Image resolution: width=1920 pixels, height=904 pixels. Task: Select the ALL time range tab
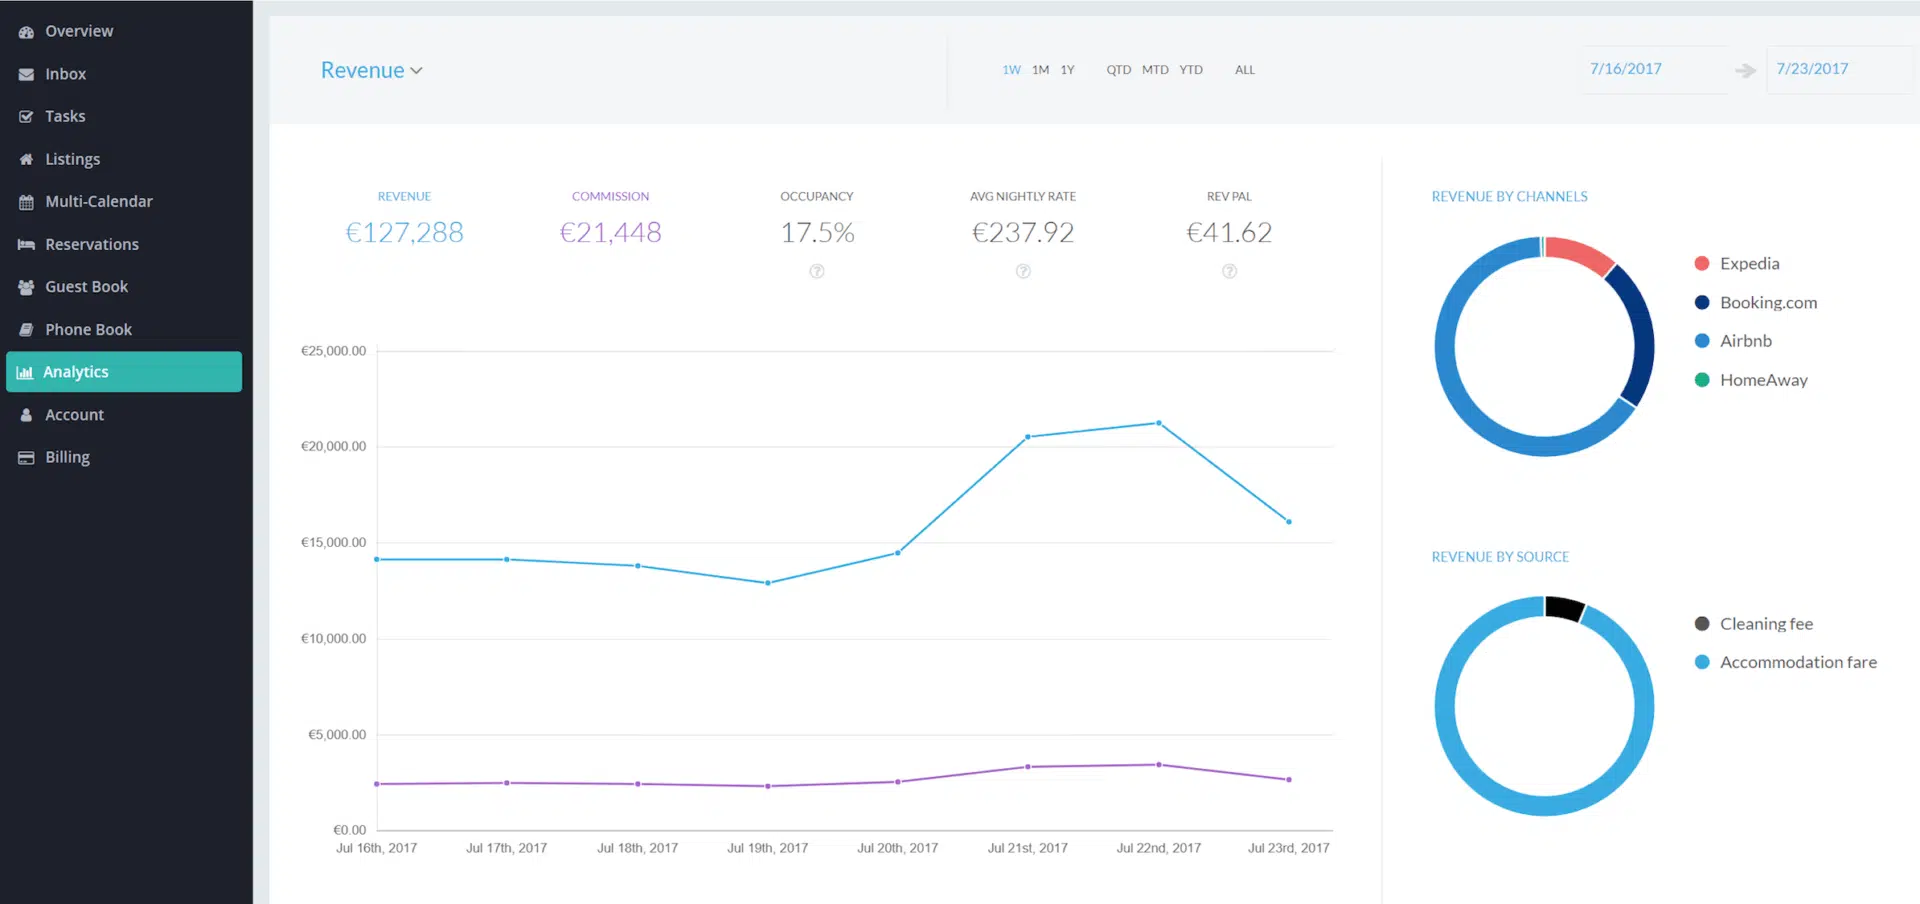click(x=1244, y=69)
